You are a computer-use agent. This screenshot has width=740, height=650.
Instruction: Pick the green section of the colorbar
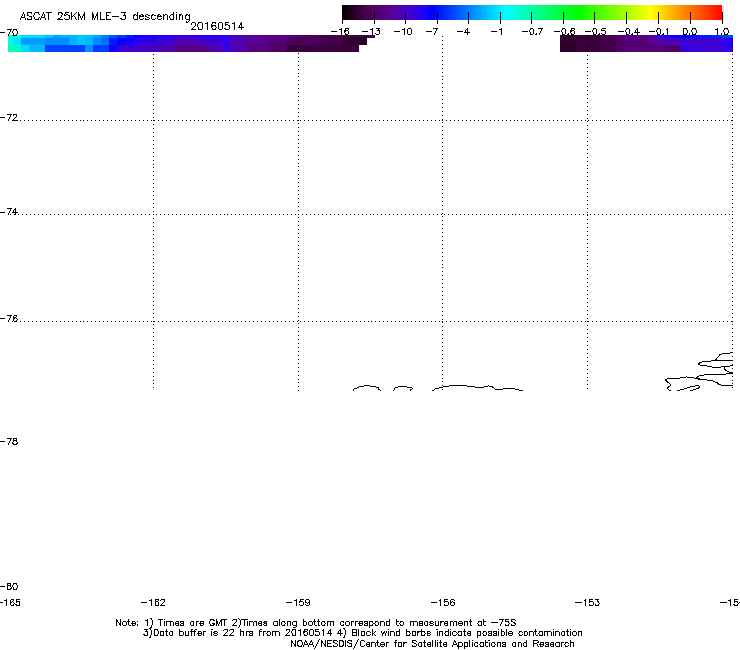coord(580,12)
